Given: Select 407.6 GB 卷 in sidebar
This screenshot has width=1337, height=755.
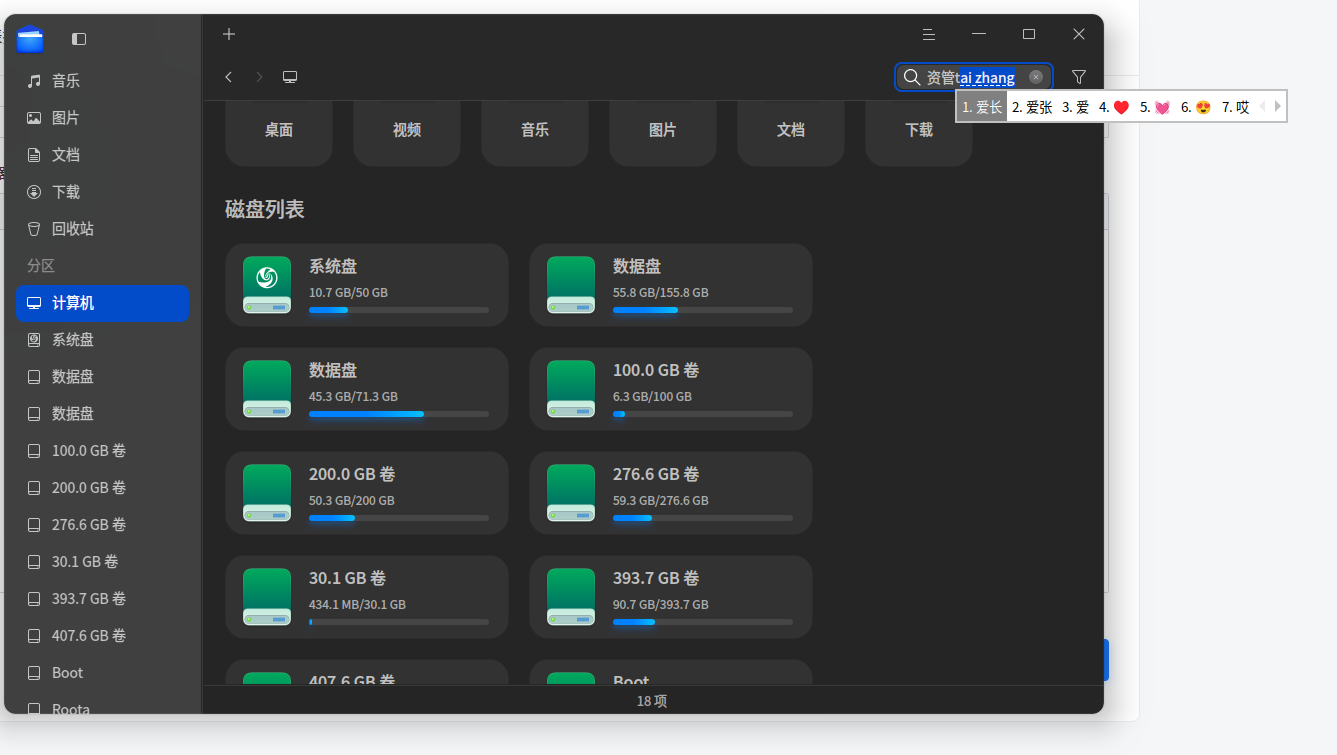Looking at the screenshot, I should (x=102, y=636).
